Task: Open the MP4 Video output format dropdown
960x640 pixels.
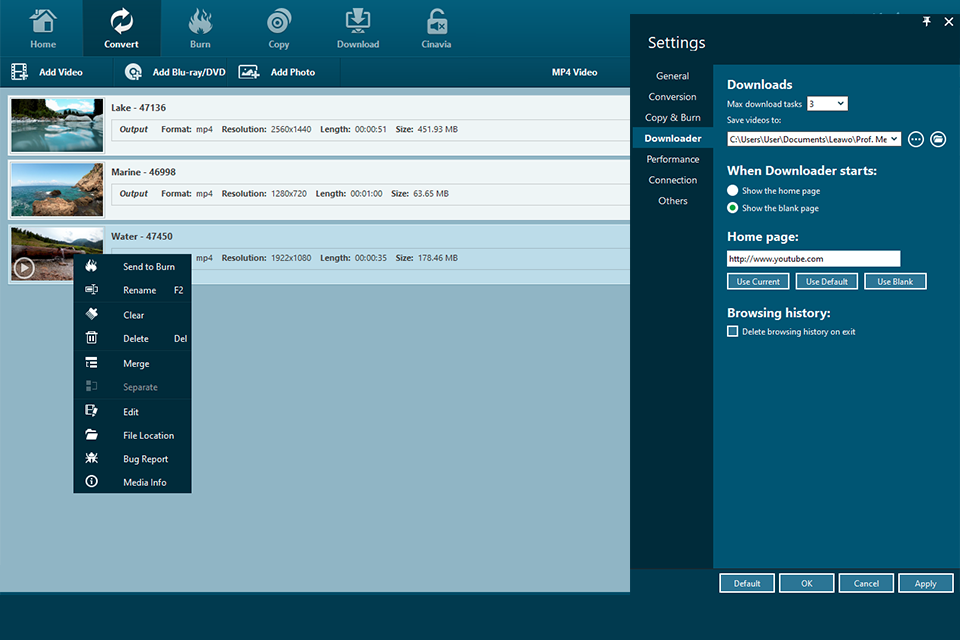Action: (x=574, y=72)
